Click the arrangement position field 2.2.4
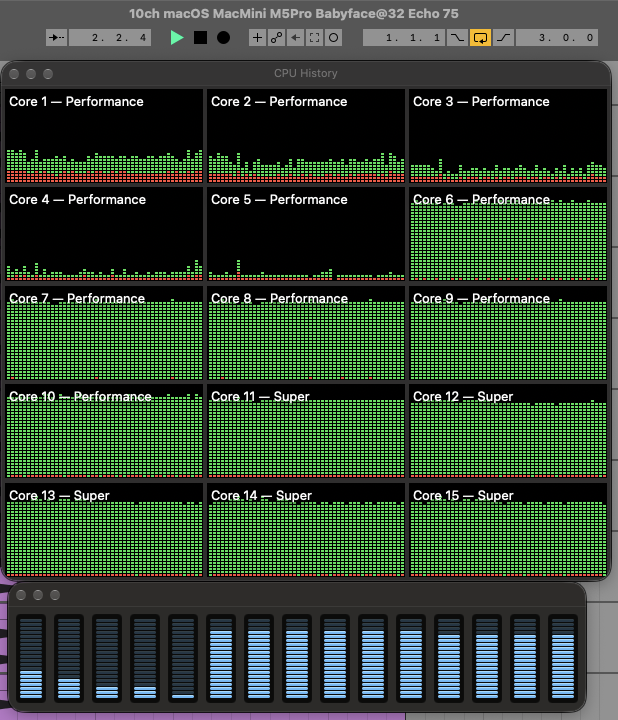The height and width of the screenshot is (720, 618). 110,38
